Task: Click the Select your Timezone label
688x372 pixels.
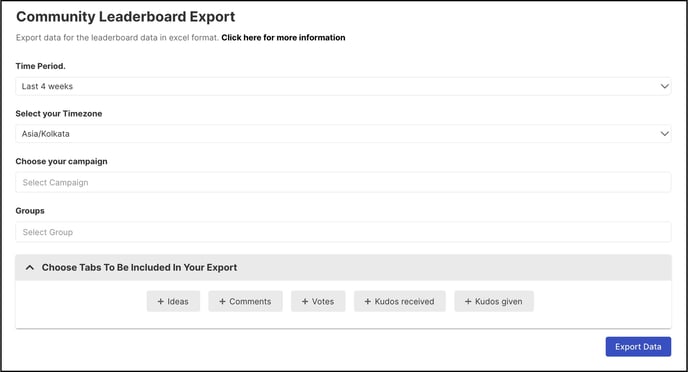Action: pyautogui.click(x=59, y=114)
